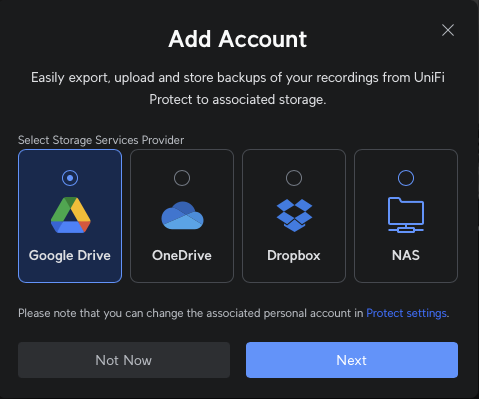Image resolution: width=479 pixels, height=399 pixels.
Task: Select the NAS radio button
Action: pos(406,178)
